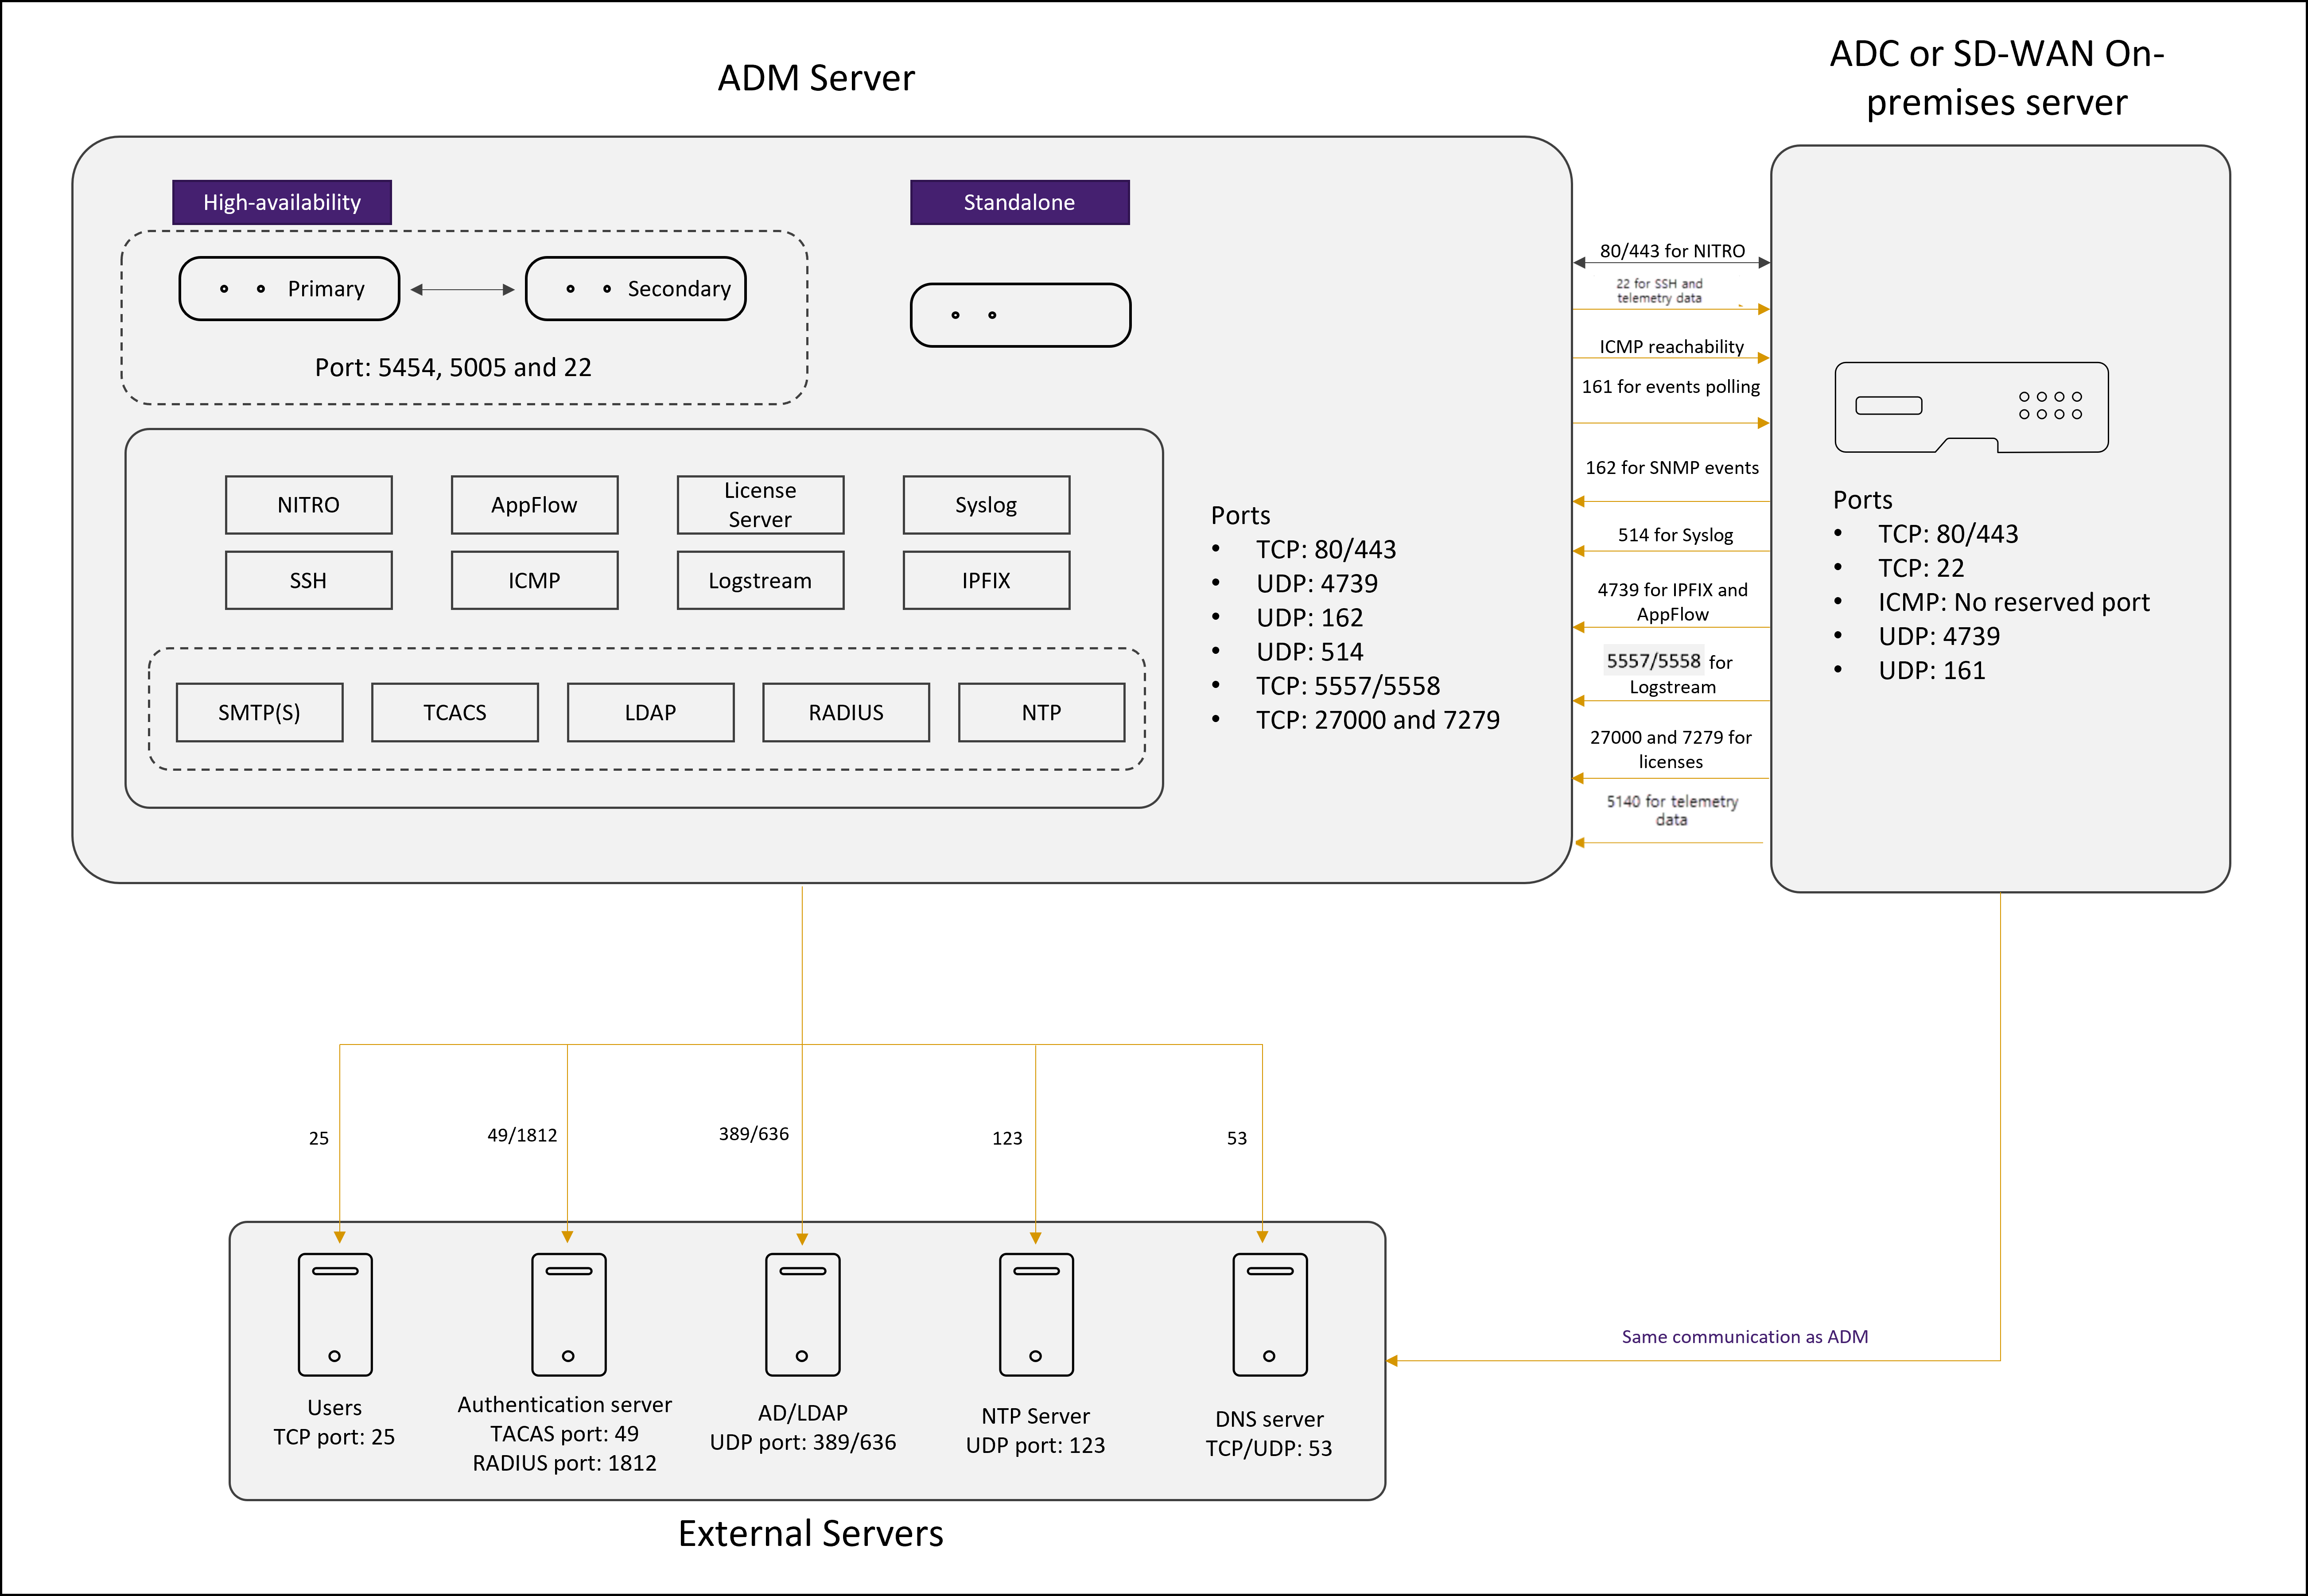Click 'ICMP: No reserved port' entry
Viewport: 2308px width, 1596px height.
2014,601
